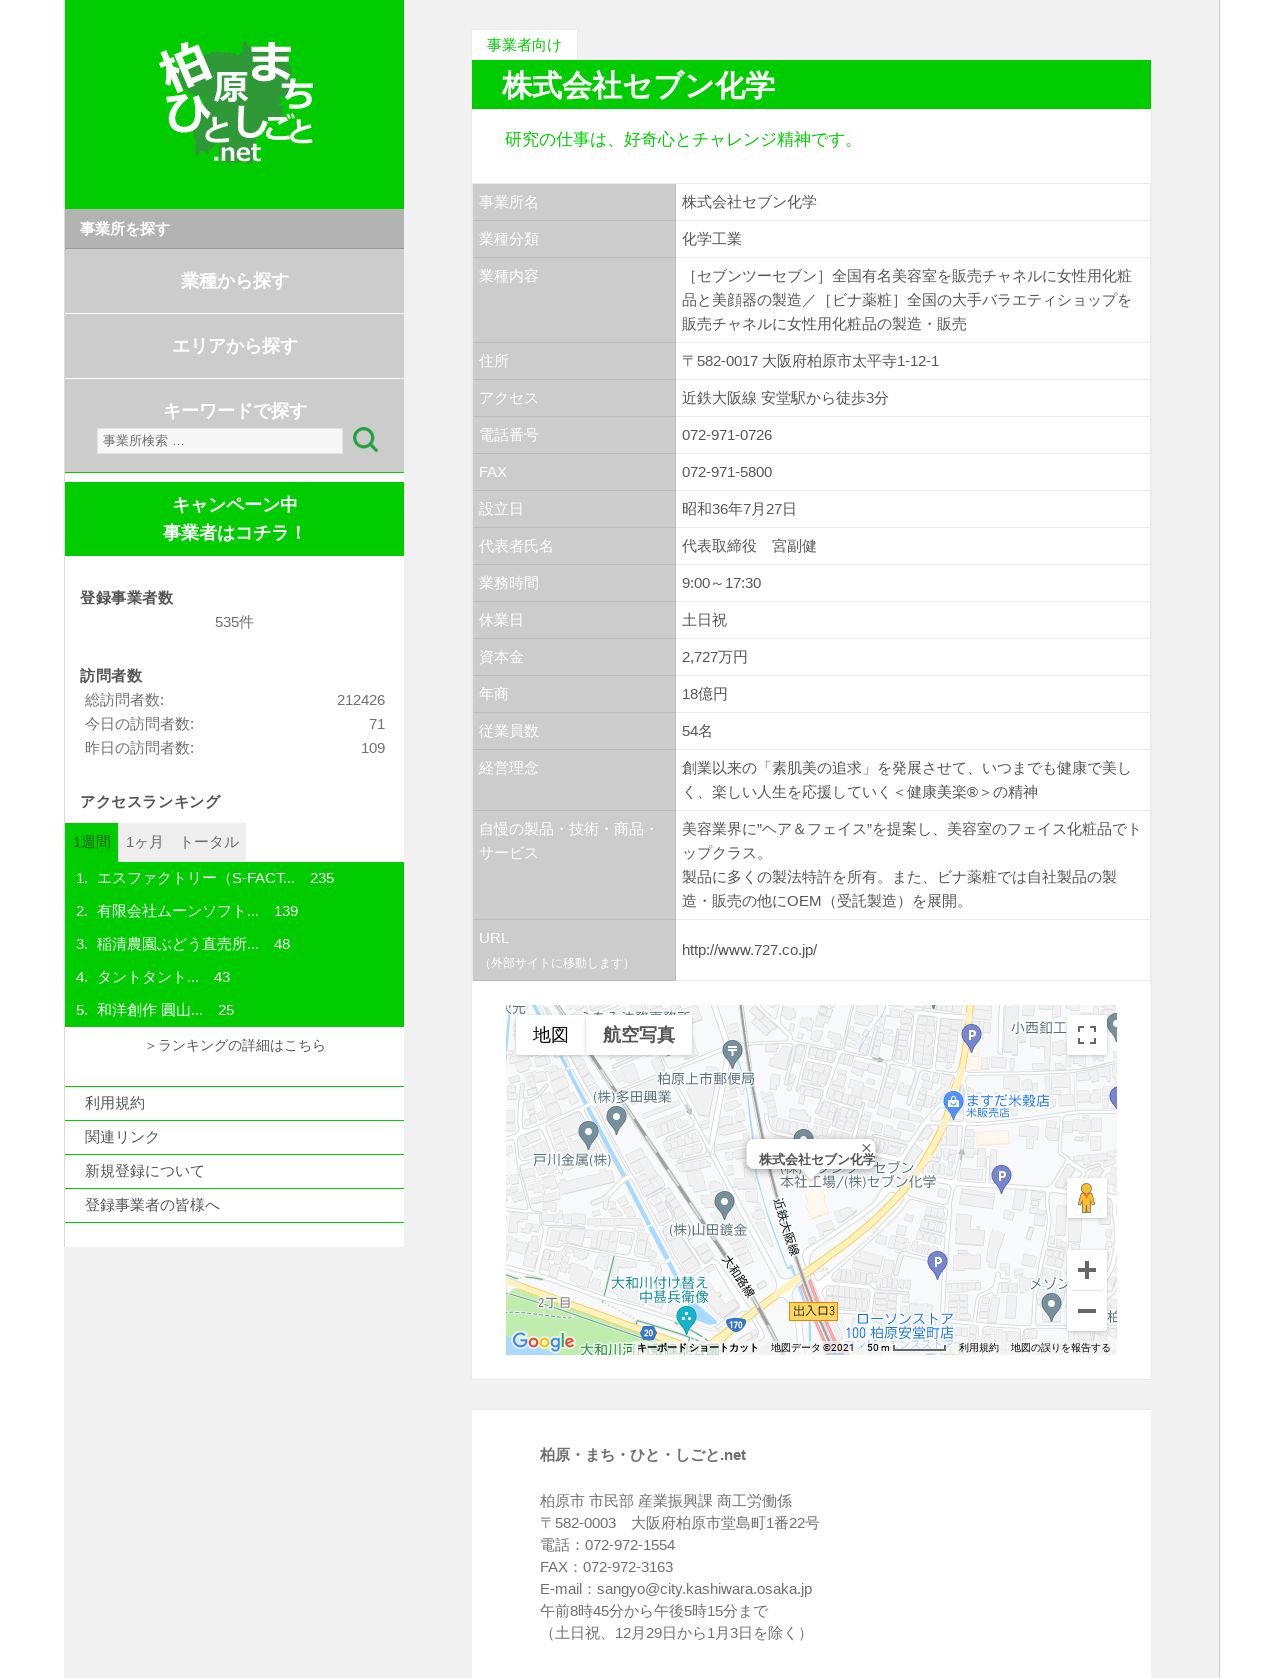Viewport: 1284px width, 1678px height.
Task: Click the 柏原まちひとしごと.net site logo
Action: 237,101
